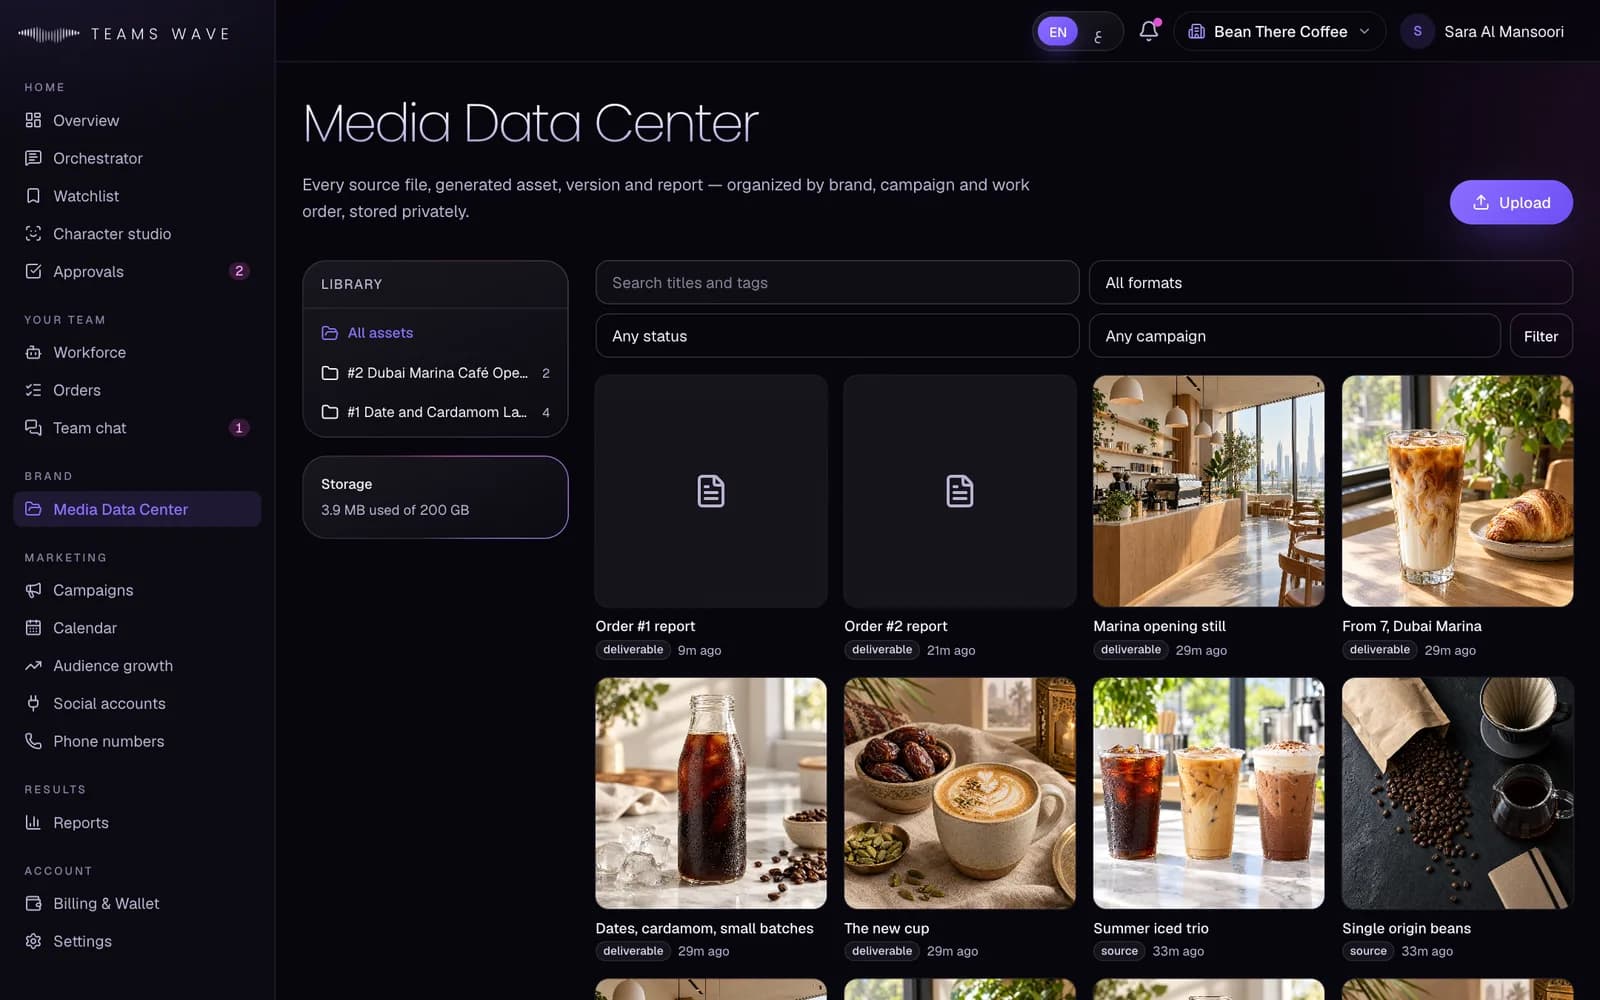Viewport: 1600px width, 1000px height.
Task: Open the Single origin beans image
Action: click(x=1457, y=793)
